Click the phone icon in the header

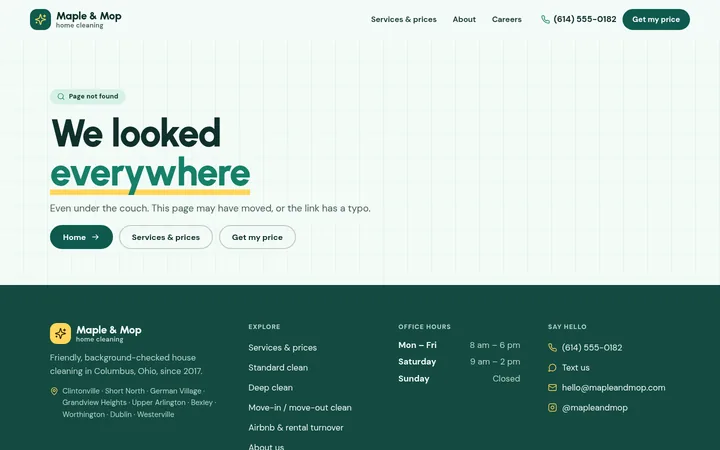point(545,19)
